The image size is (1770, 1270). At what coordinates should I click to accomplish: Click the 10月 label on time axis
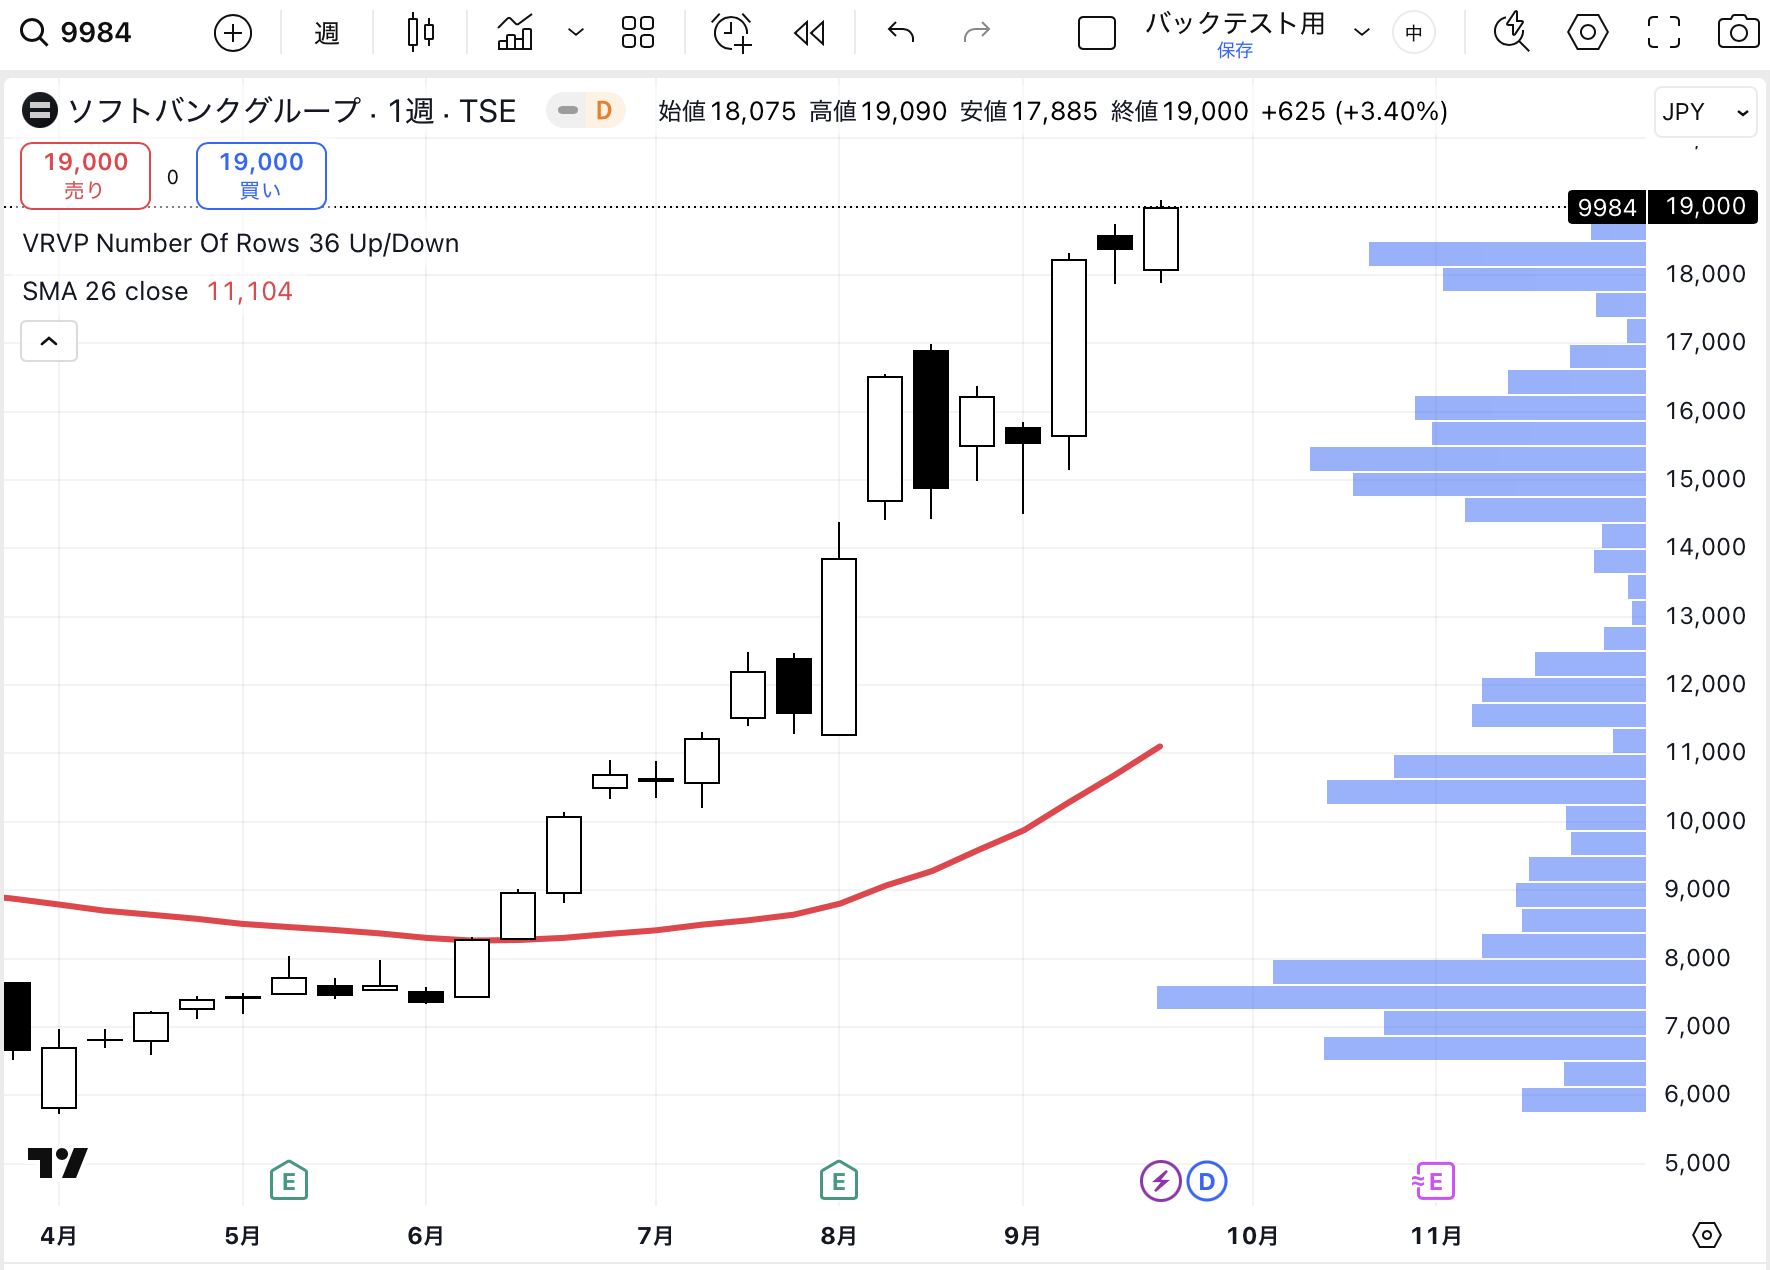coord(1252,1236)
